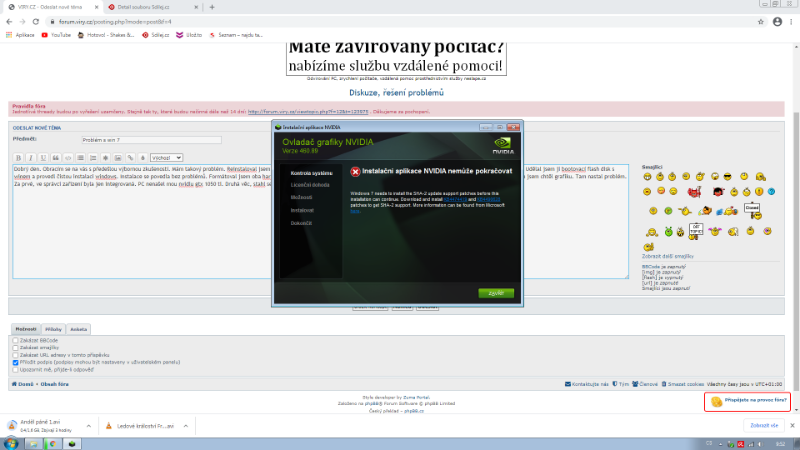Viewport: 800px width, 450px height.
Task: Bookmark page with star icon
Action: 761,21
